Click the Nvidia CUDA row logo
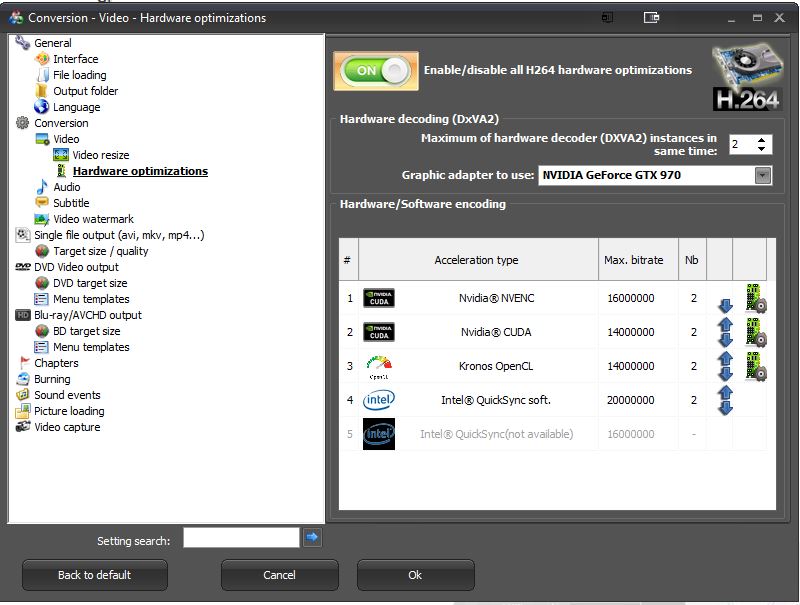This screenshot has height=605, width=800. (379, 332)
